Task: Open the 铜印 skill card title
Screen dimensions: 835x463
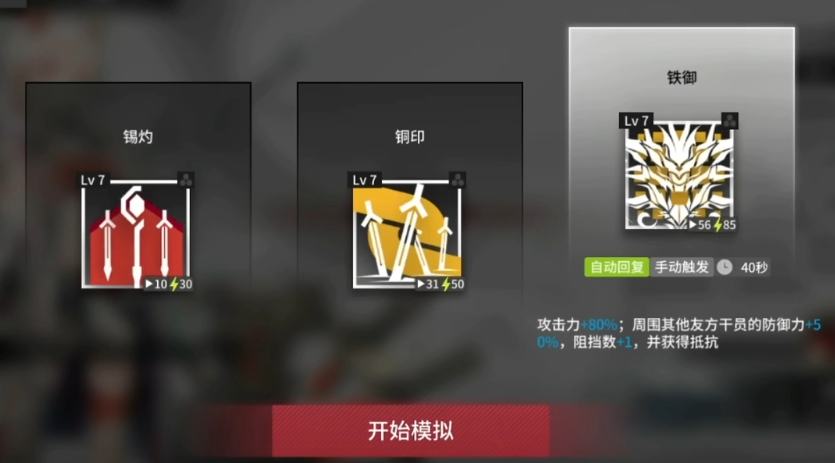Action: [410, 137]
